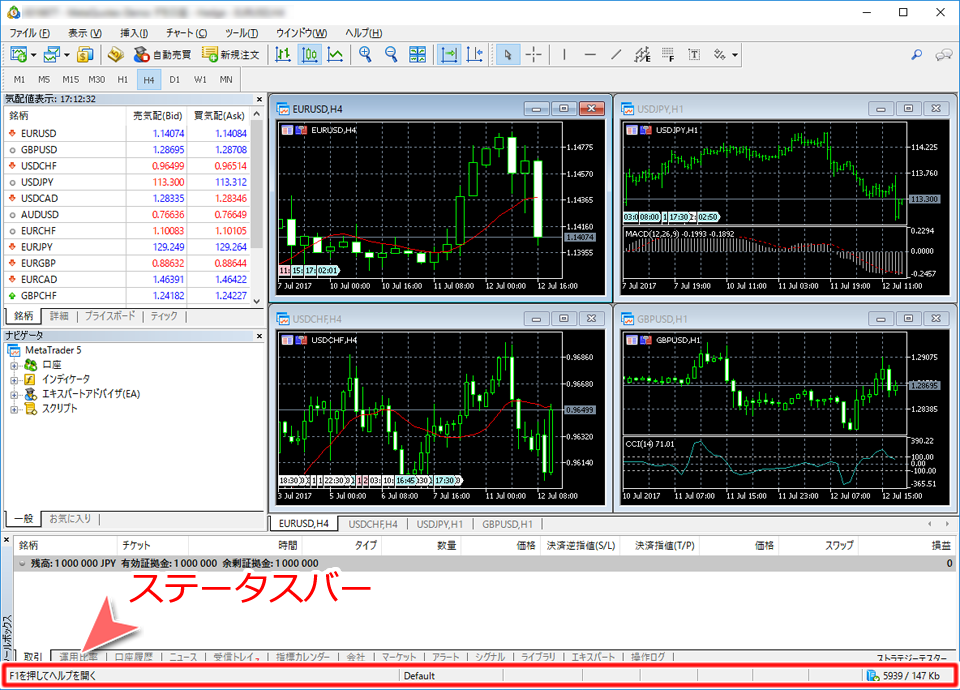Image resolution: width=960 pixels, height=690 pixels.
Task: Select the text label tool
Action: coord(694,54)
